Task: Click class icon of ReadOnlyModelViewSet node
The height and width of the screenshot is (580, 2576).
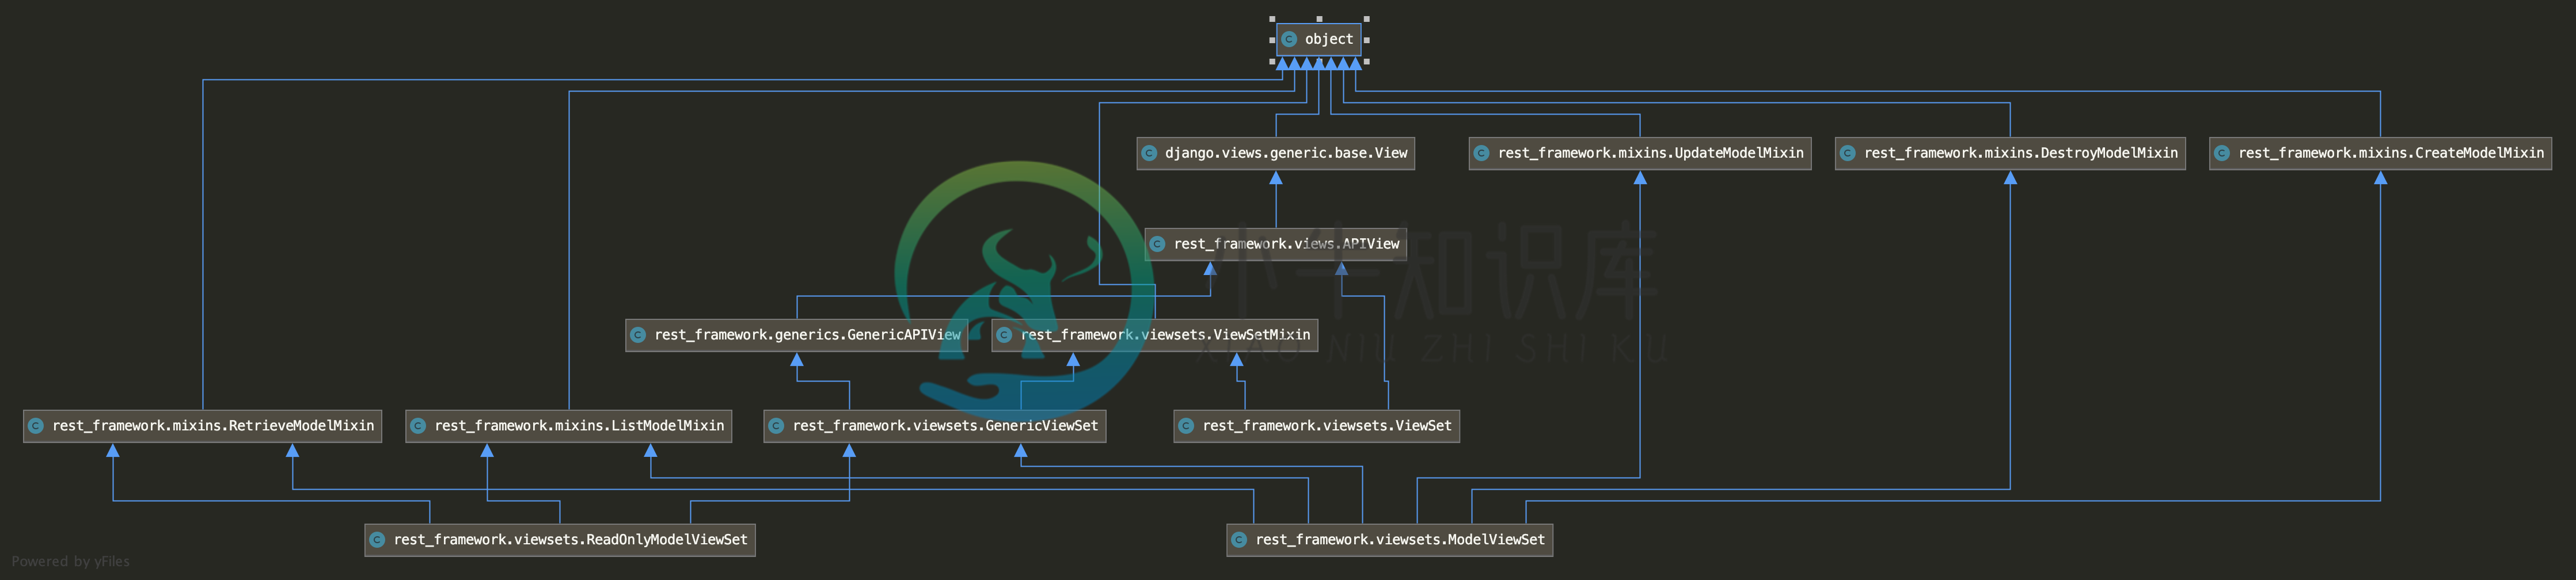Action: (x=377, y=540)
